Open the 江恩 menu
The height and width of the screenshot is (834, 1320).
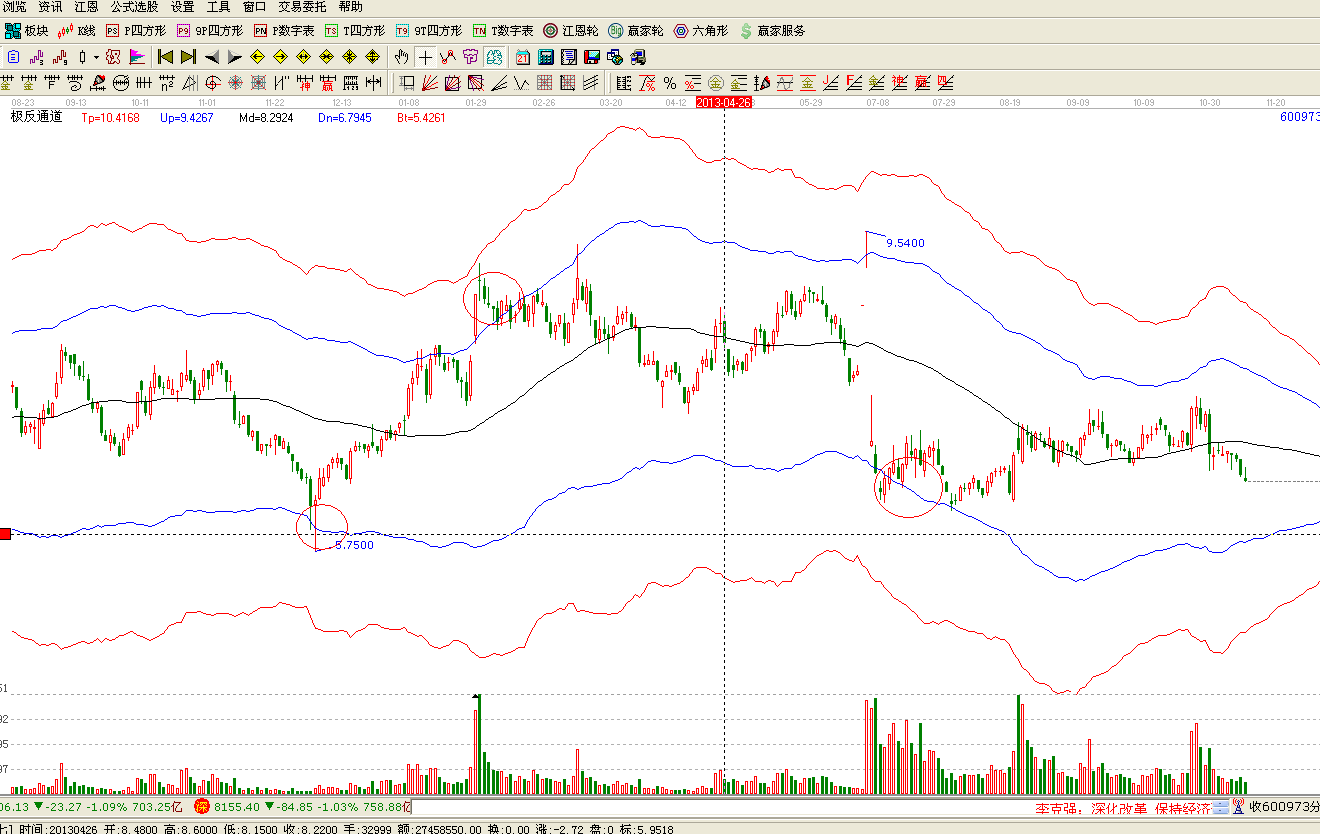(x=86, y=7)
